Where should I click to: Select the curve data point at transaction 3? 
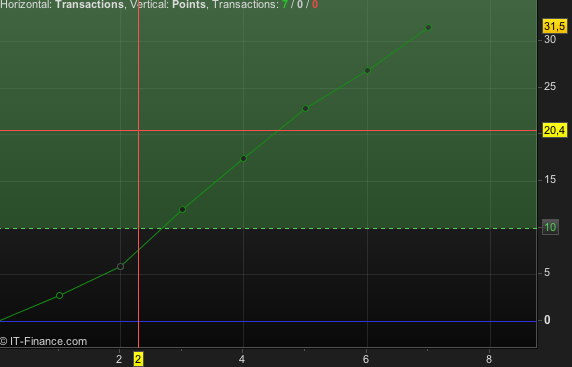[182, 209]
